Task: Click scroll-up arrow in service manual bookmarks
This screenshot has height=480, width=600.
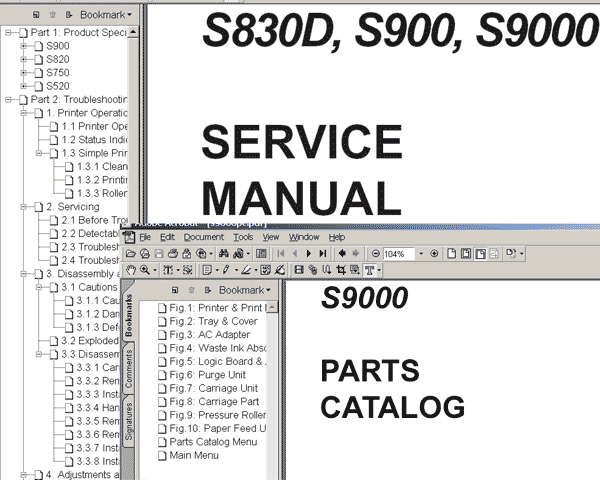Action: (133, 32)
